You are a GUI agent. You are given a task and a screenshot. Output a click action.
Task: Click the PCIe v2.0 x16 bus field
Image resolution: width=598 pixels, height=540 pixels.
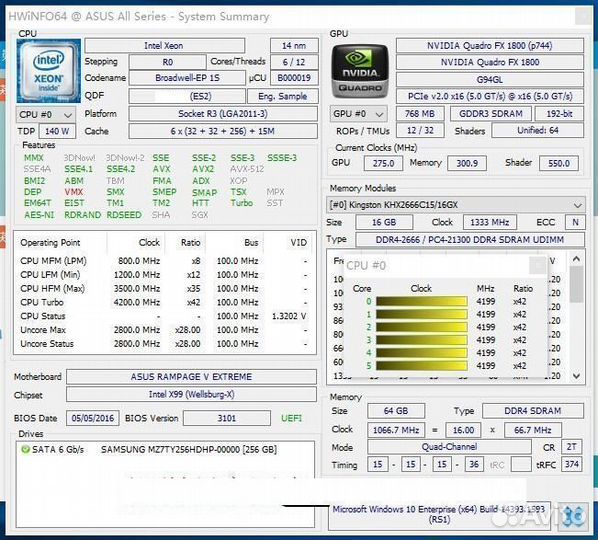pyautogui.click(x=490, y=96)
